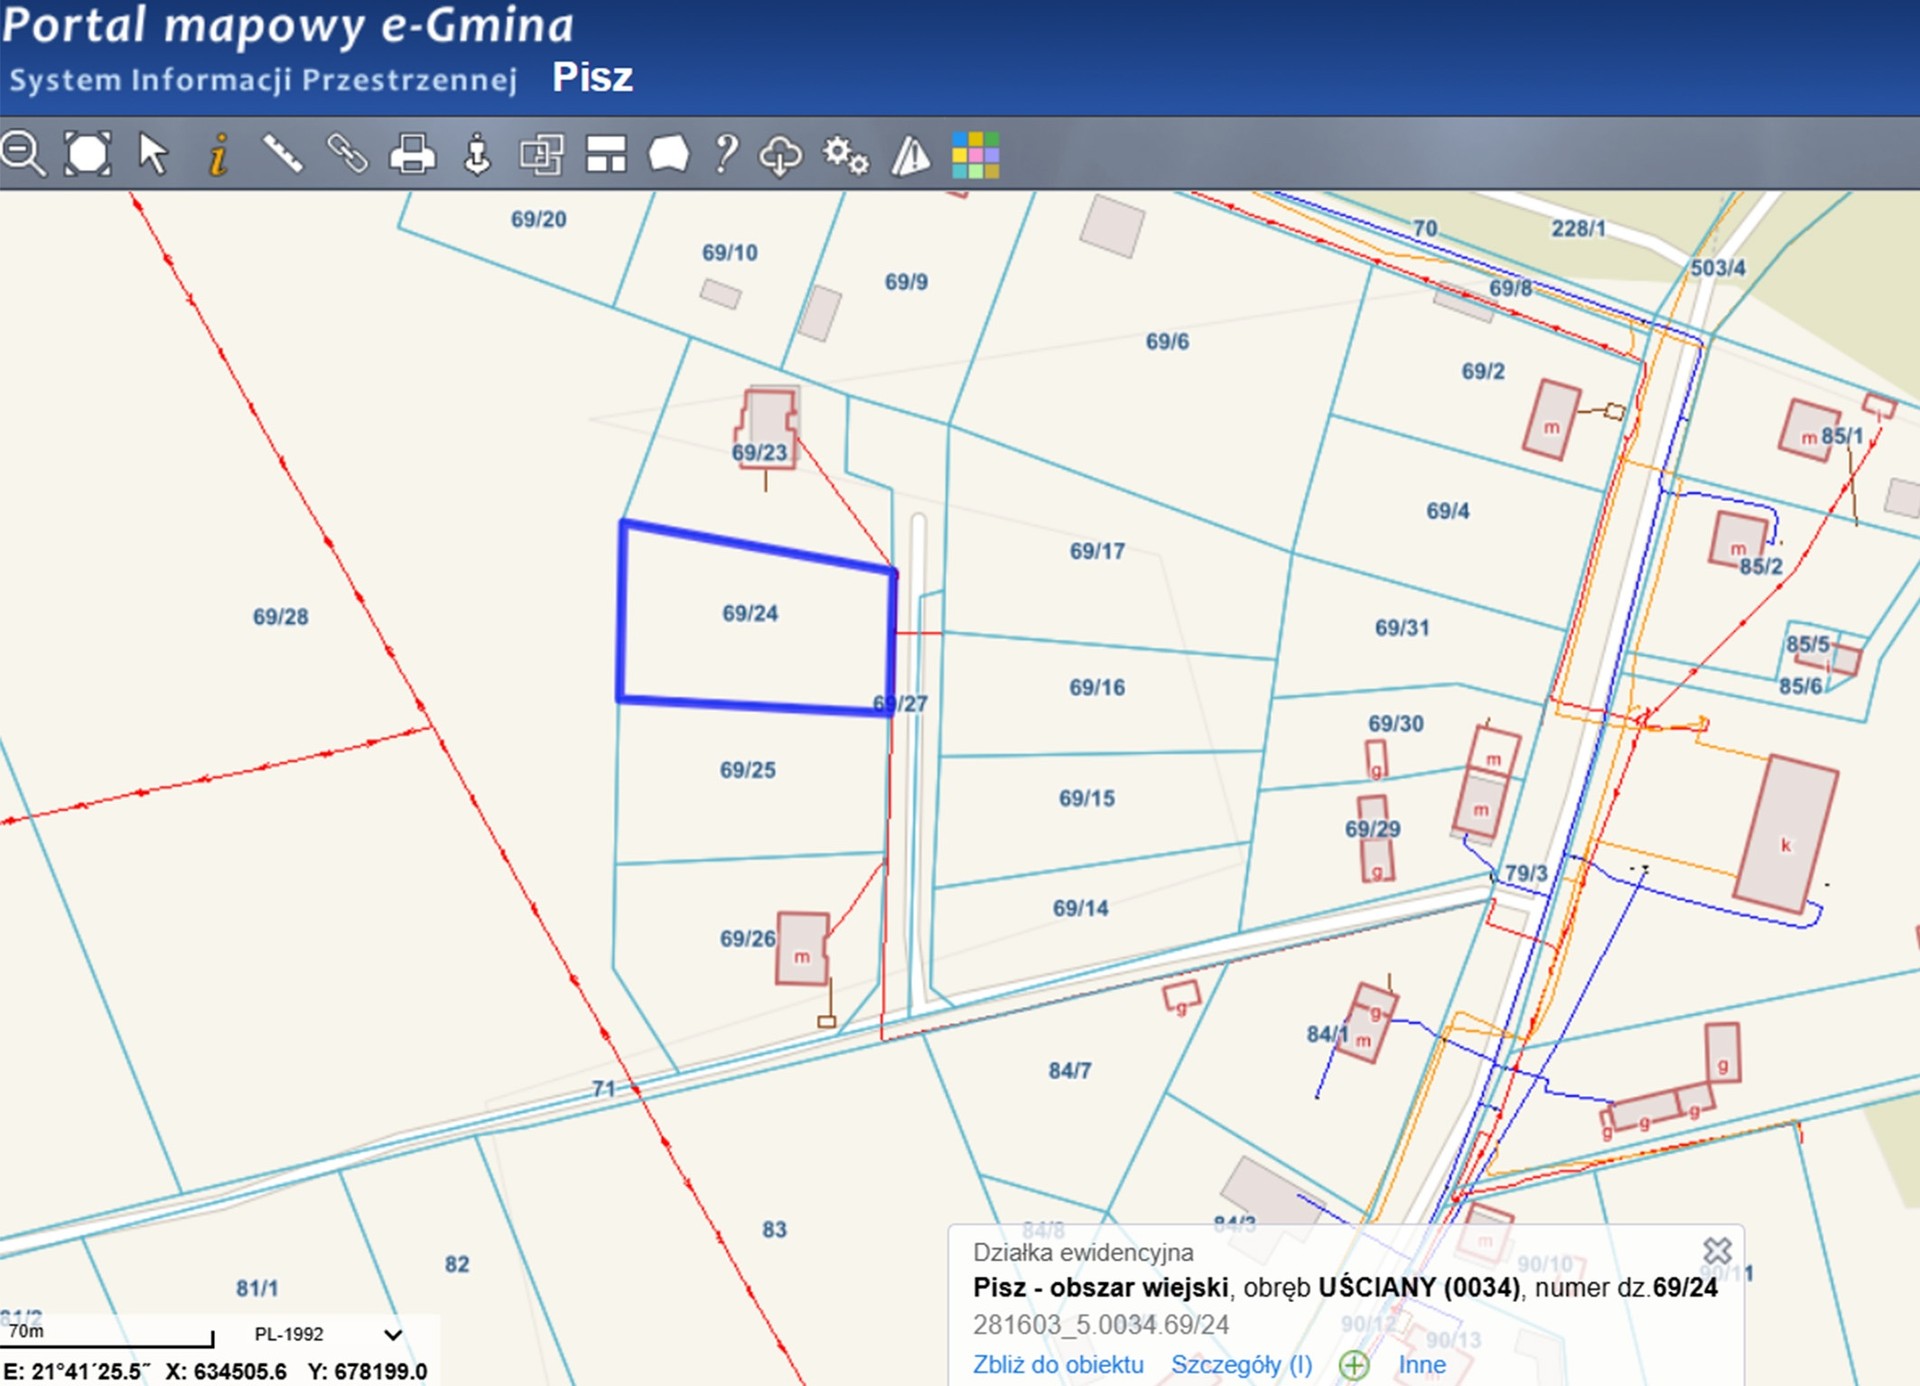
Task: Click parcel label 69/17
Action: pos(1097,551)
